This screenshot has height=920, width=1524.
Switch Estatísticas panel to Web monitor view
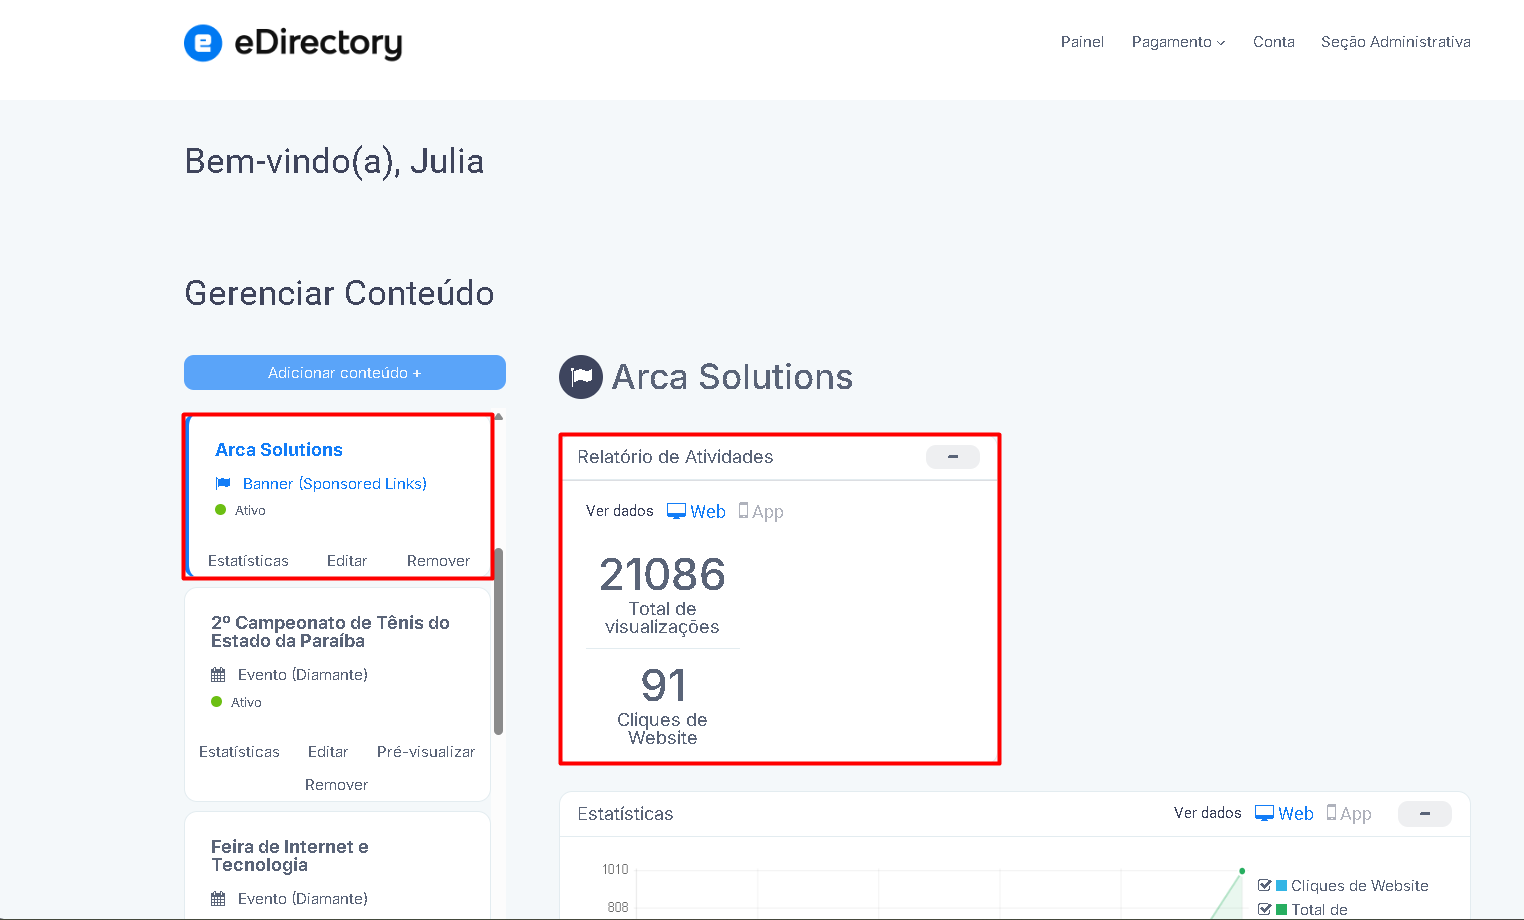coord(1264,813)
